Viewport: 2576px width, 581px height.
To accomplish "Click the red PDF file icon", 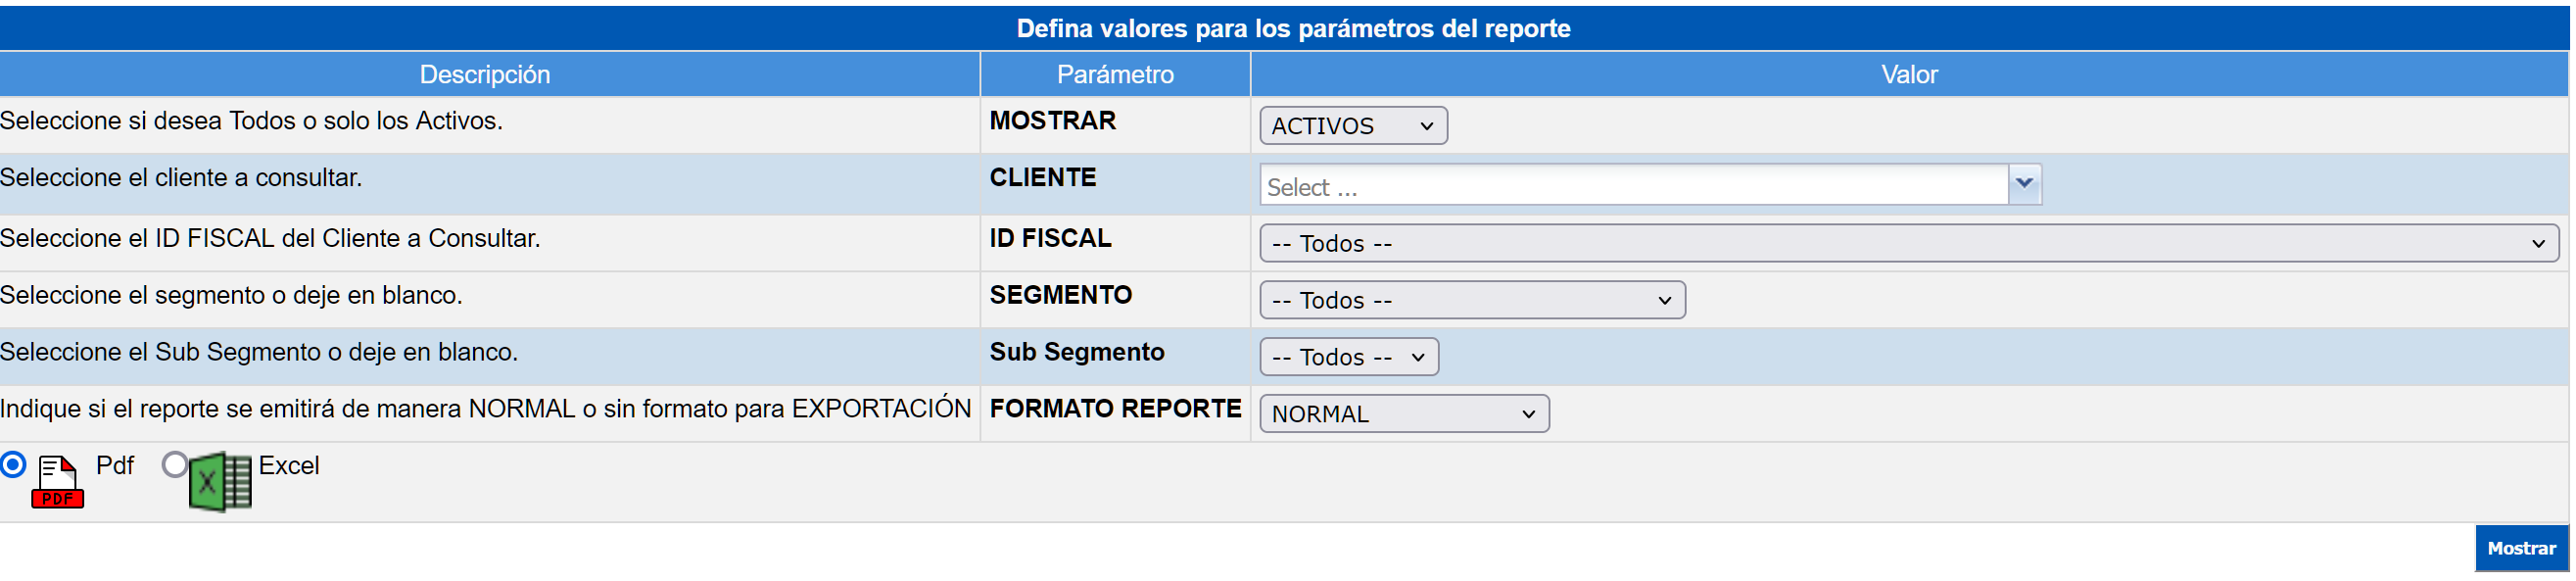I will pos(57,481).
